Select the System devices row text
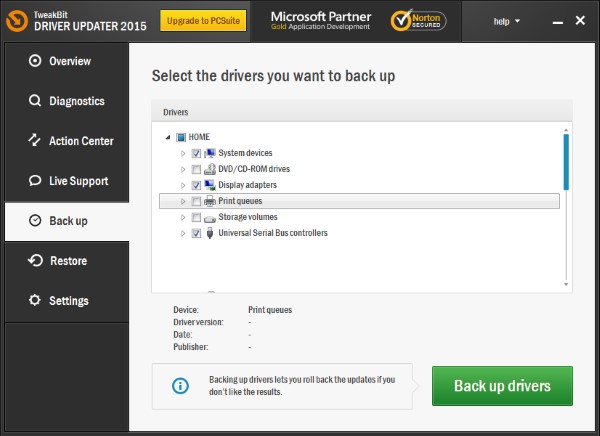Screen dimensions: 600x436 tap(245, 153)
